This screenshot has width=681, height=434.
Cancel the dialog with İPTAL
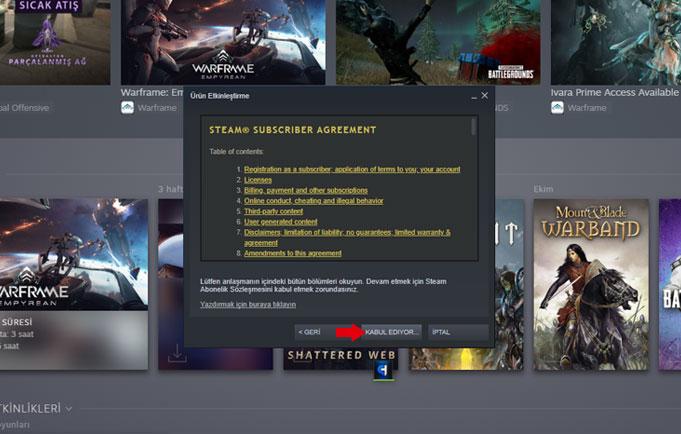point(458,331)
